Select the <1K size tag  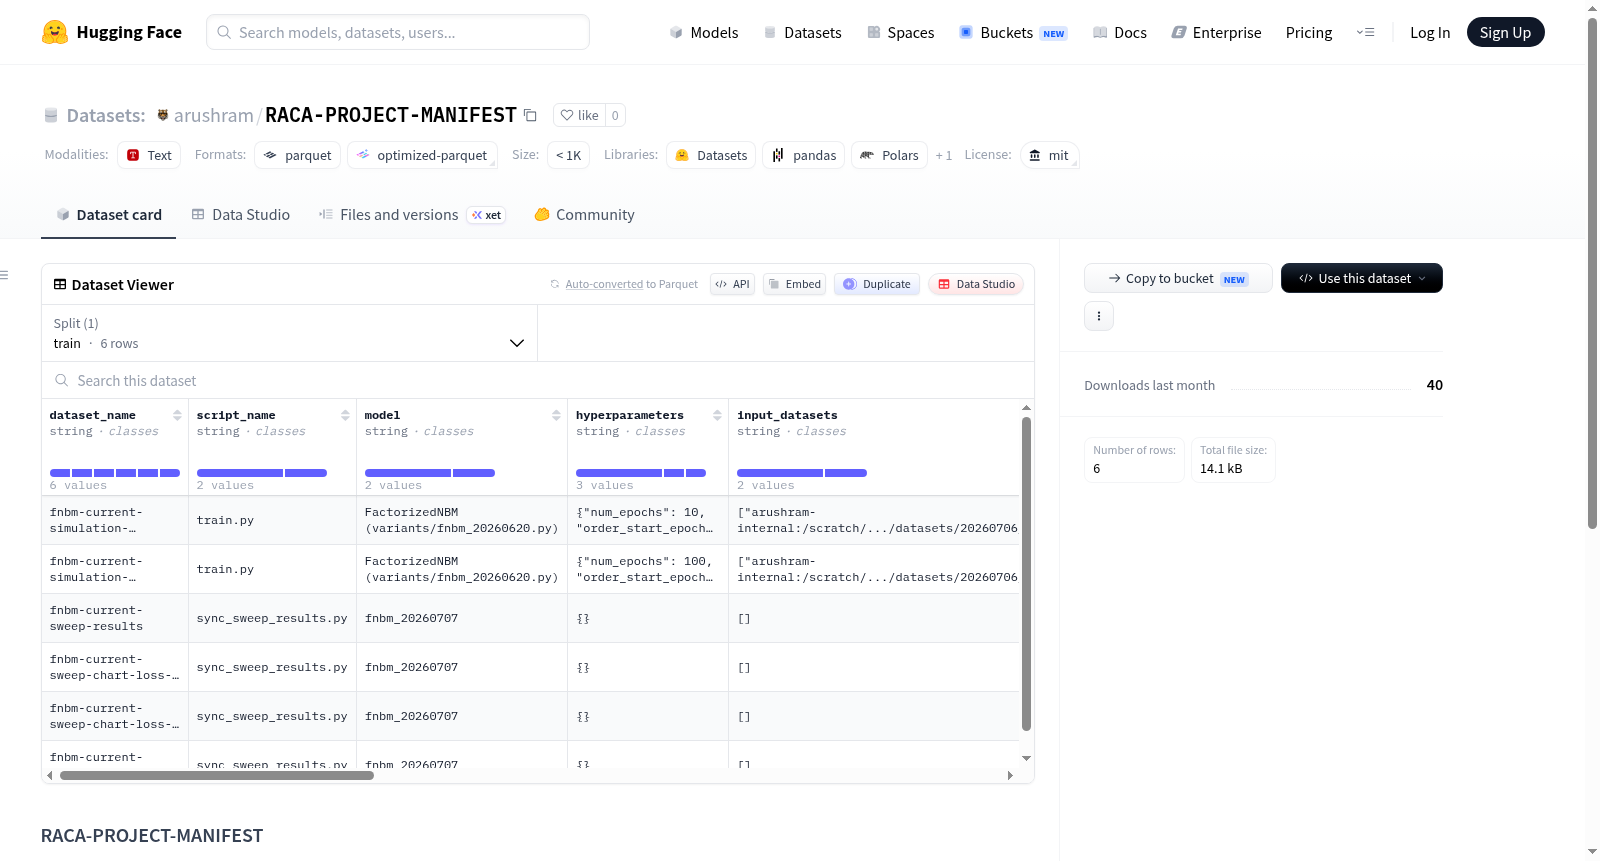pos(569,155)
